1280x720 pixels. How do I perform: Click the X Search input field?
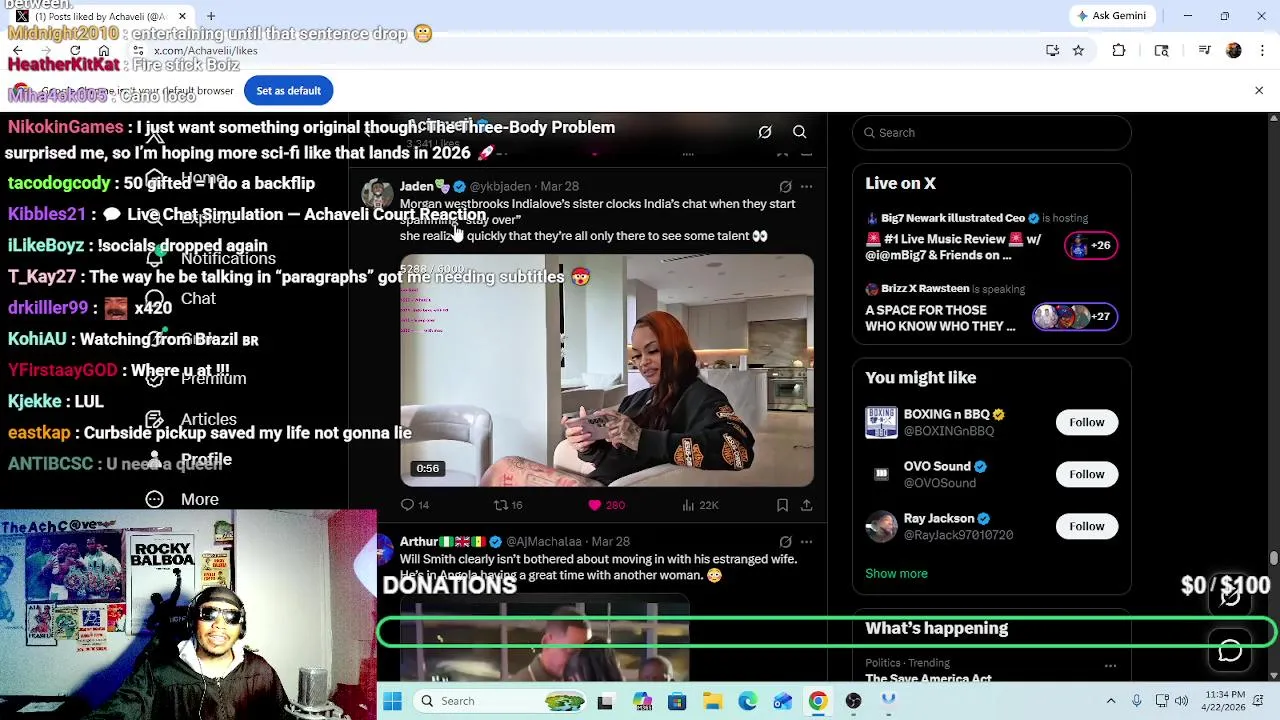(992, 132)
